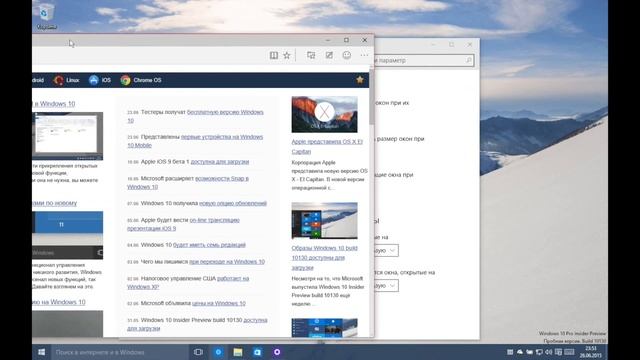Viewport: 640px width, 360px height.
Task: Open the iOS 9 beta 1 download link
Action: [220, 162]
